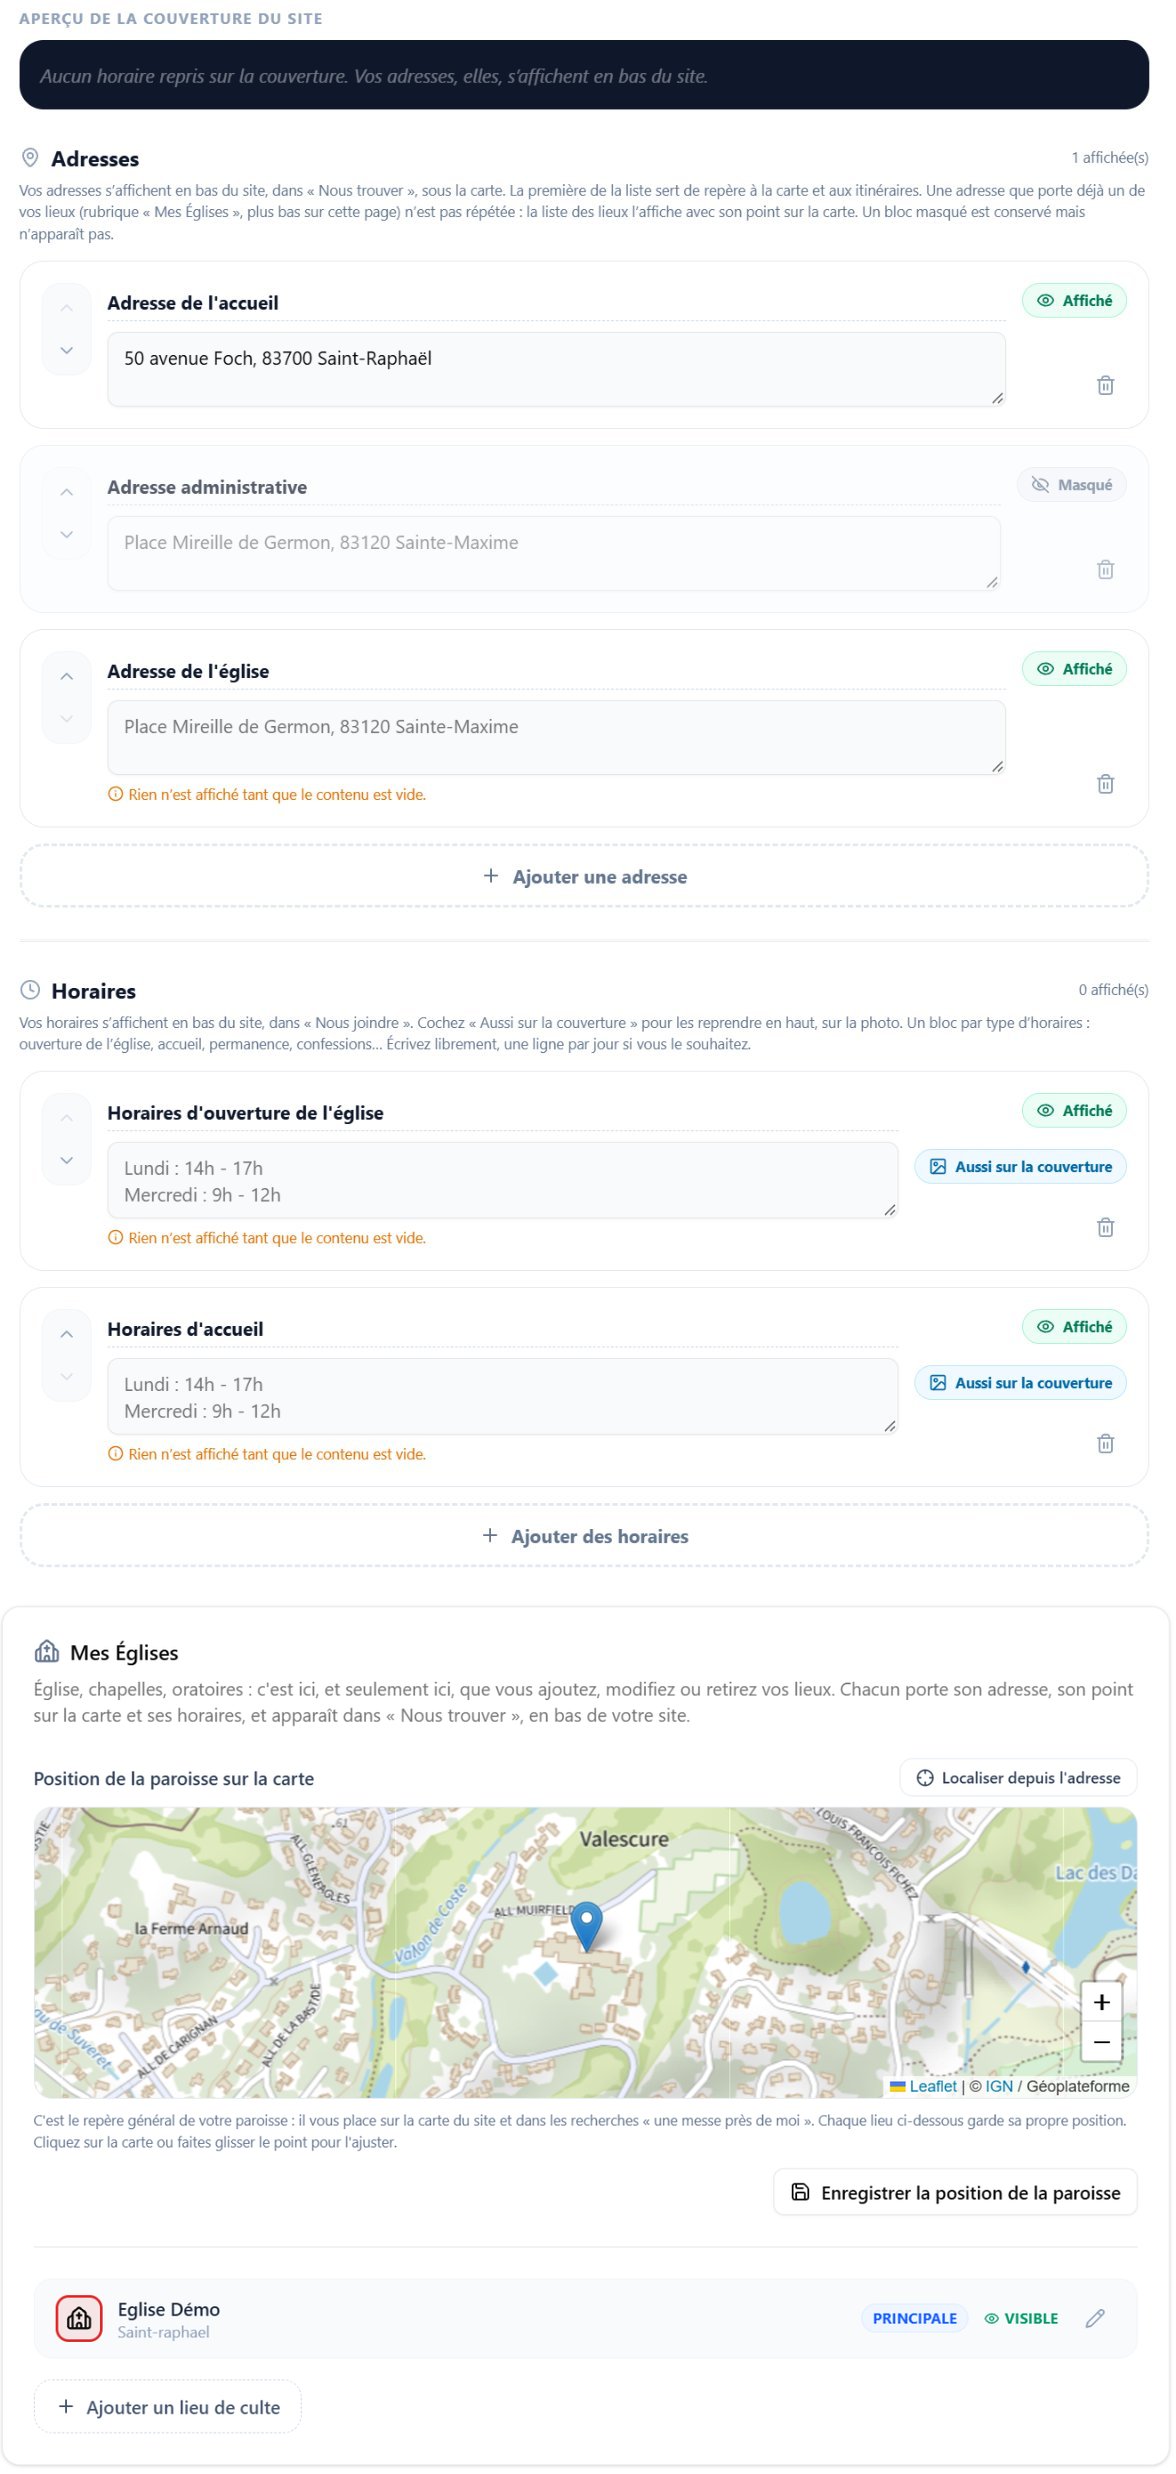
Task: Select the 'Eglise Démo' row name
Action: point(169,2312)
